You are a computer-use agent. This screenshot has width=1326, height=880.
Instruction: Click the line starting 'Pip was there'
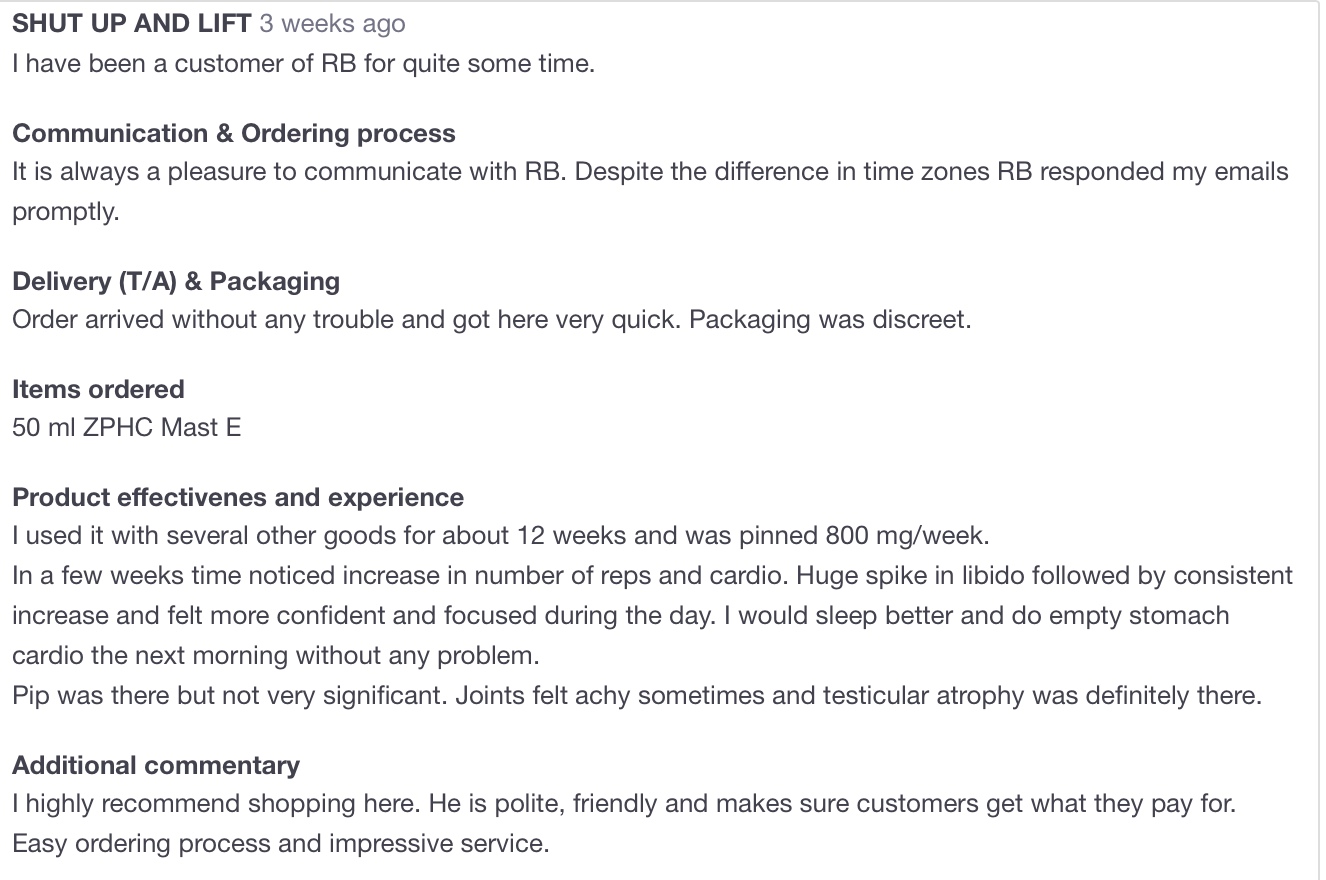(x=637, y=695)
